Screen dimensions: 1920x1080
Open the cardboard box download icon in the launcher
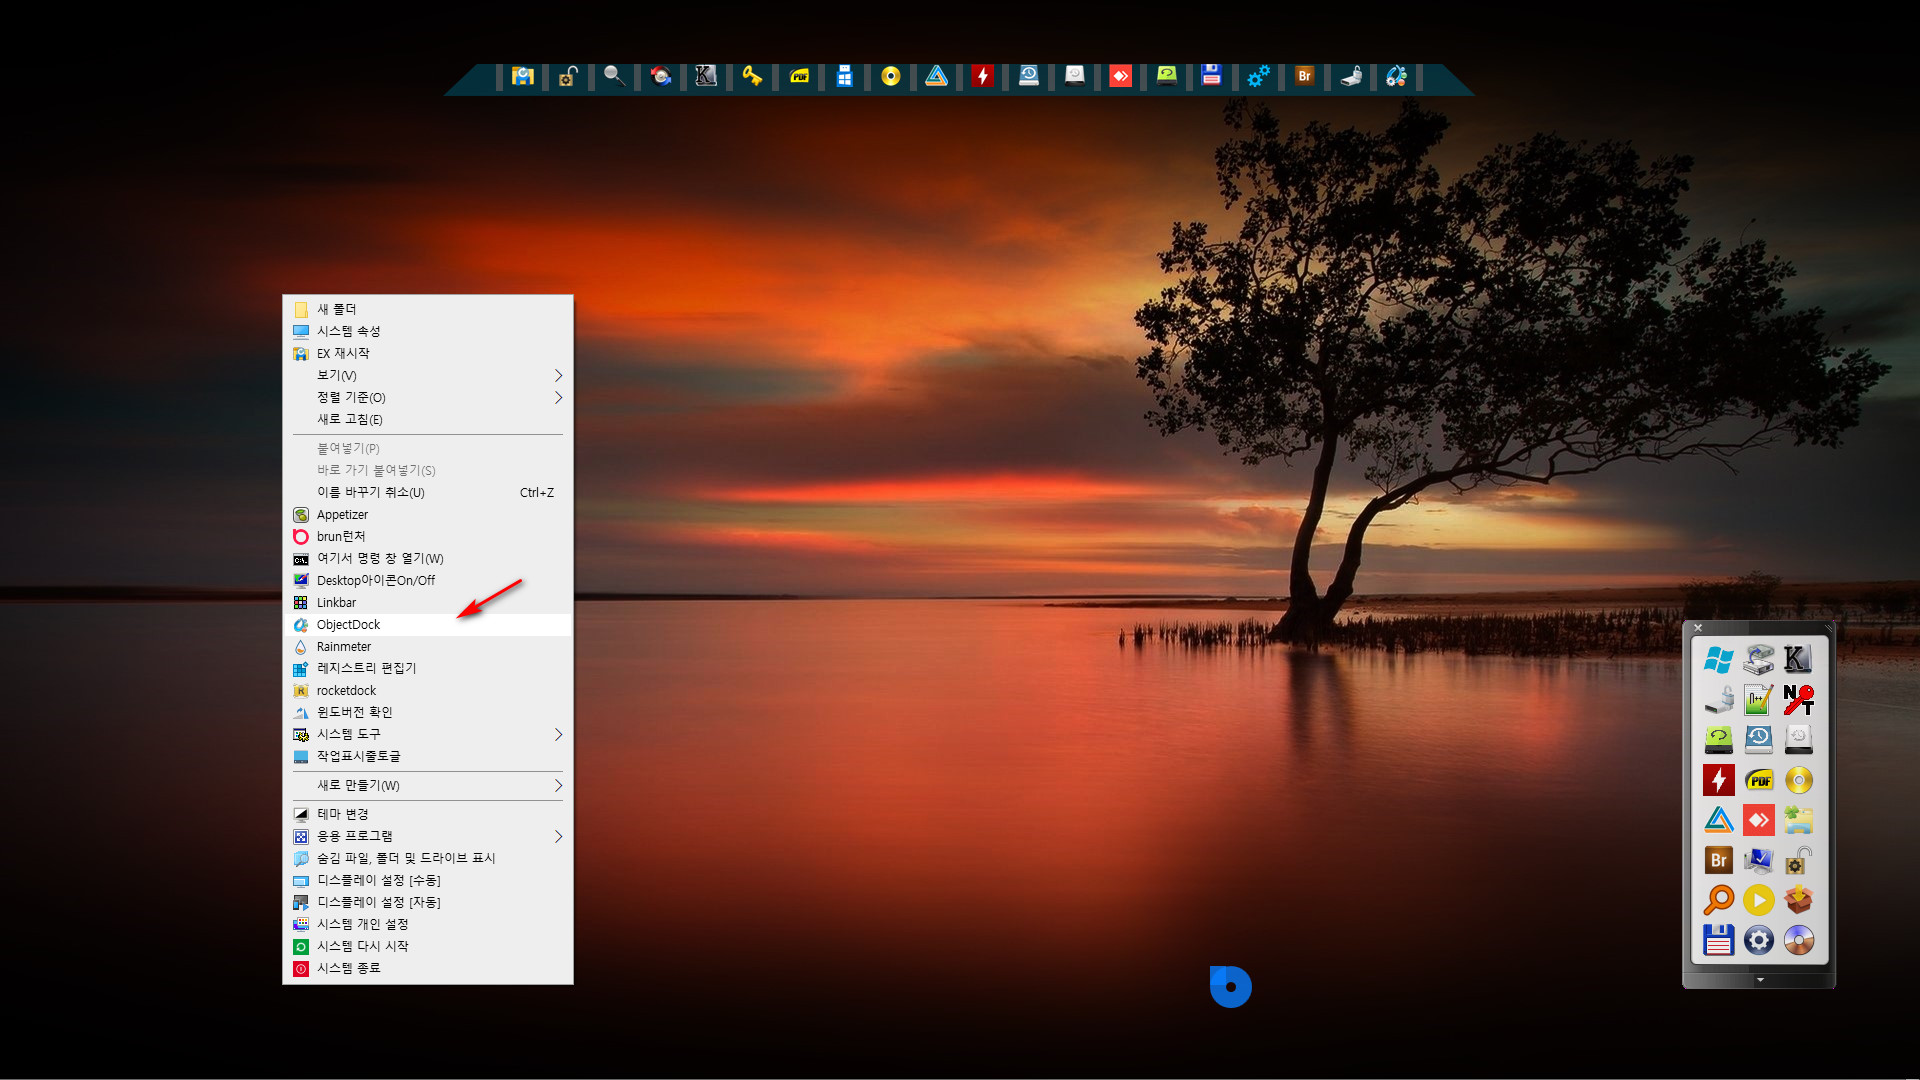pos(1799,900)
